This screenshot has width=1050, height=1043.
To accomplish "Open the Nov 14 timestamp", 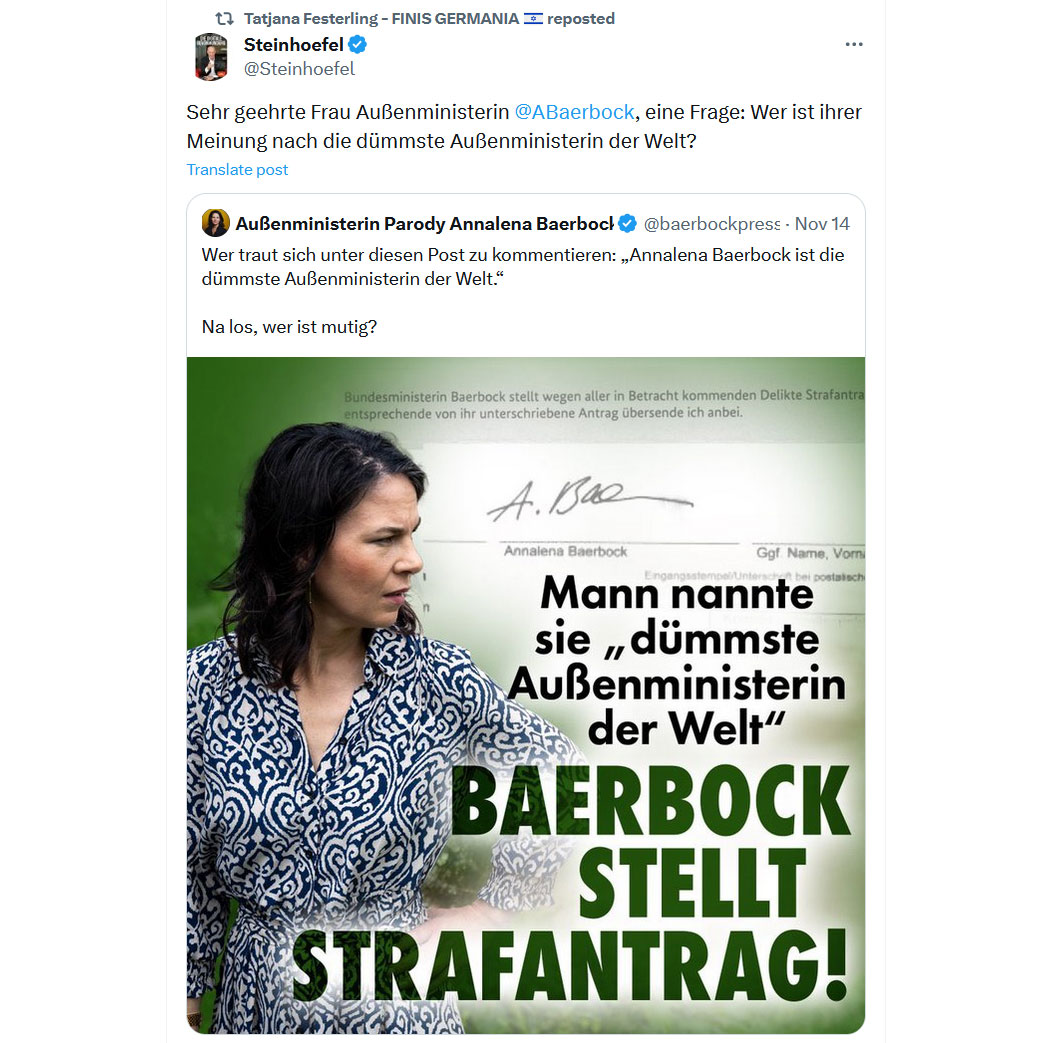I will click(822, 224).
